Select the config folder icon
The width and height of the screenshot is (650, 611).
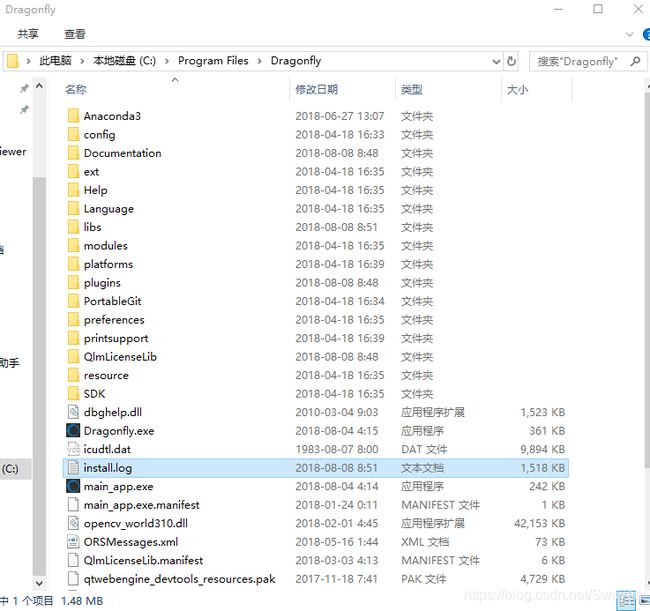pyautogui.click(x=73, y=134)
